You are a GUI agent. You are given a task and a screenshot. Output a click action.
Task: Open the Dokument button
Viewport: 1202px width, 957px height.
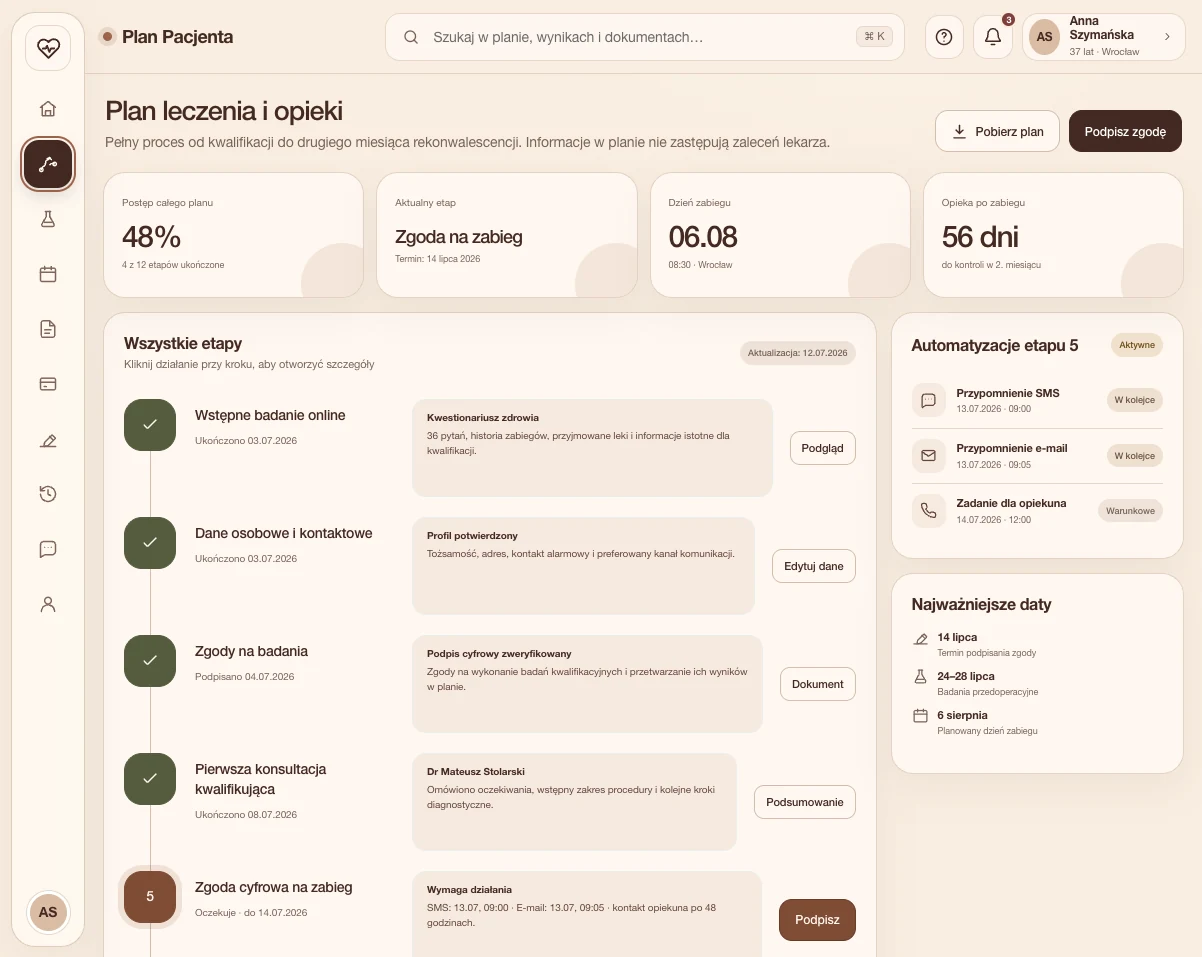click(817, 684)
